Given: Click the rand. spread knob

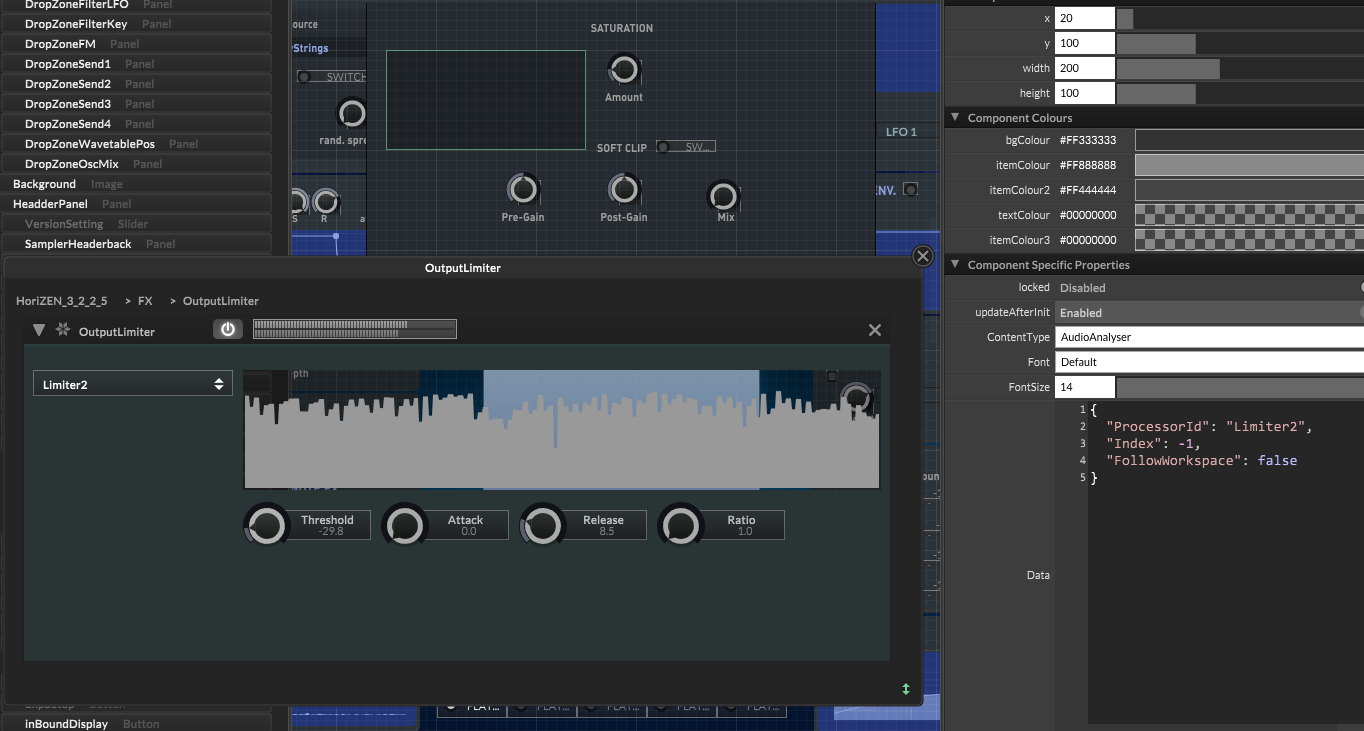Looking at the screenshot, I should tap(351, 113).
